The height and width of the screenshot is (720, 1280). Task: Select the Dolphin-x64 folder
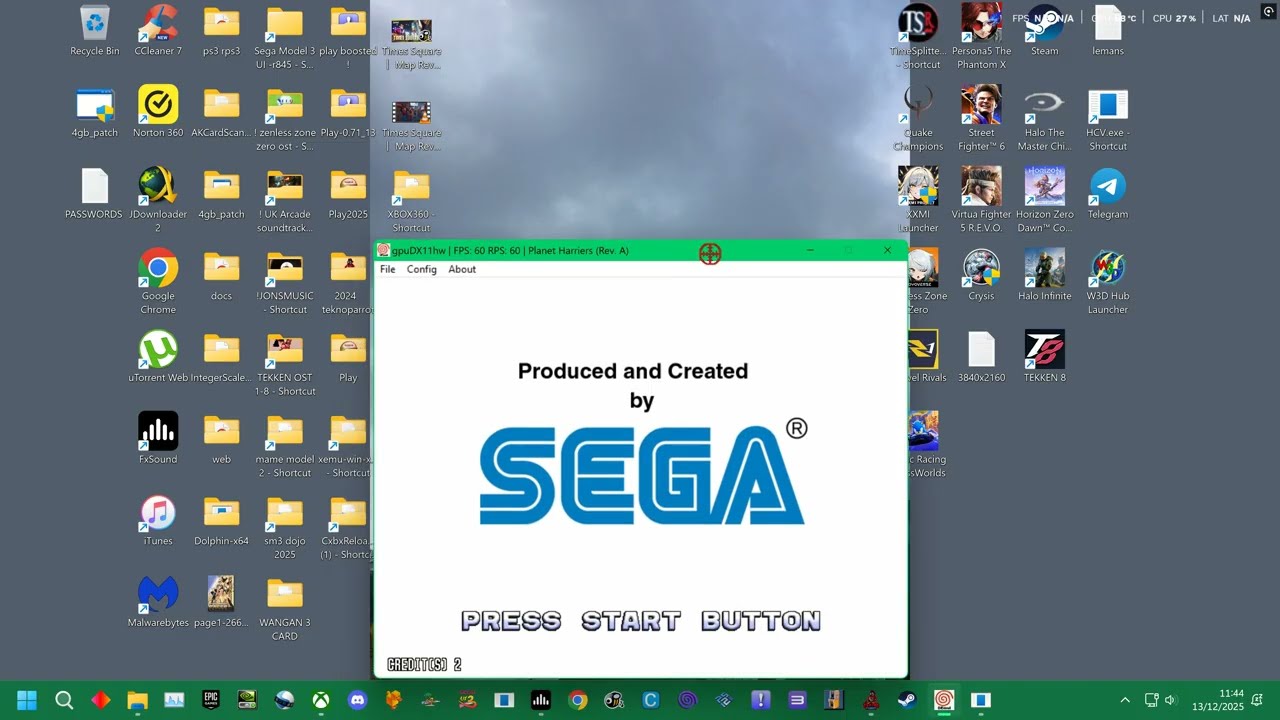221,520
